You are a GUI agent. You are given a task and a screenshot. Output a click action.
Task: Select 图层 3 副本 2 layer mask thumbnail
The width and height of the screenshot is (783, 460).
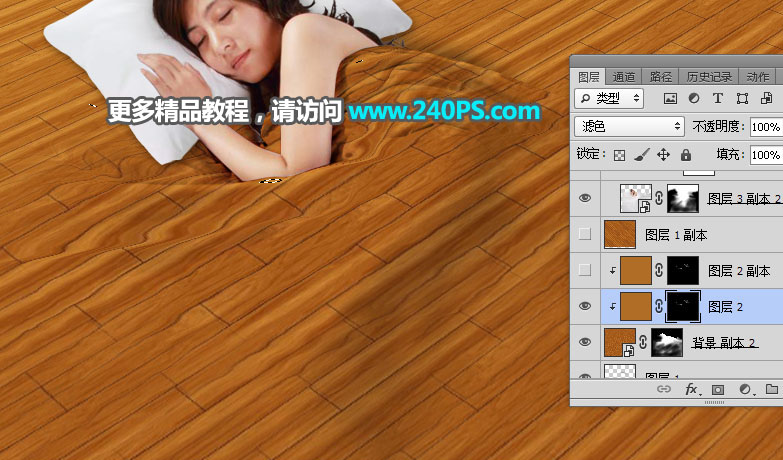pyautogui.click(x=683, y=198)
